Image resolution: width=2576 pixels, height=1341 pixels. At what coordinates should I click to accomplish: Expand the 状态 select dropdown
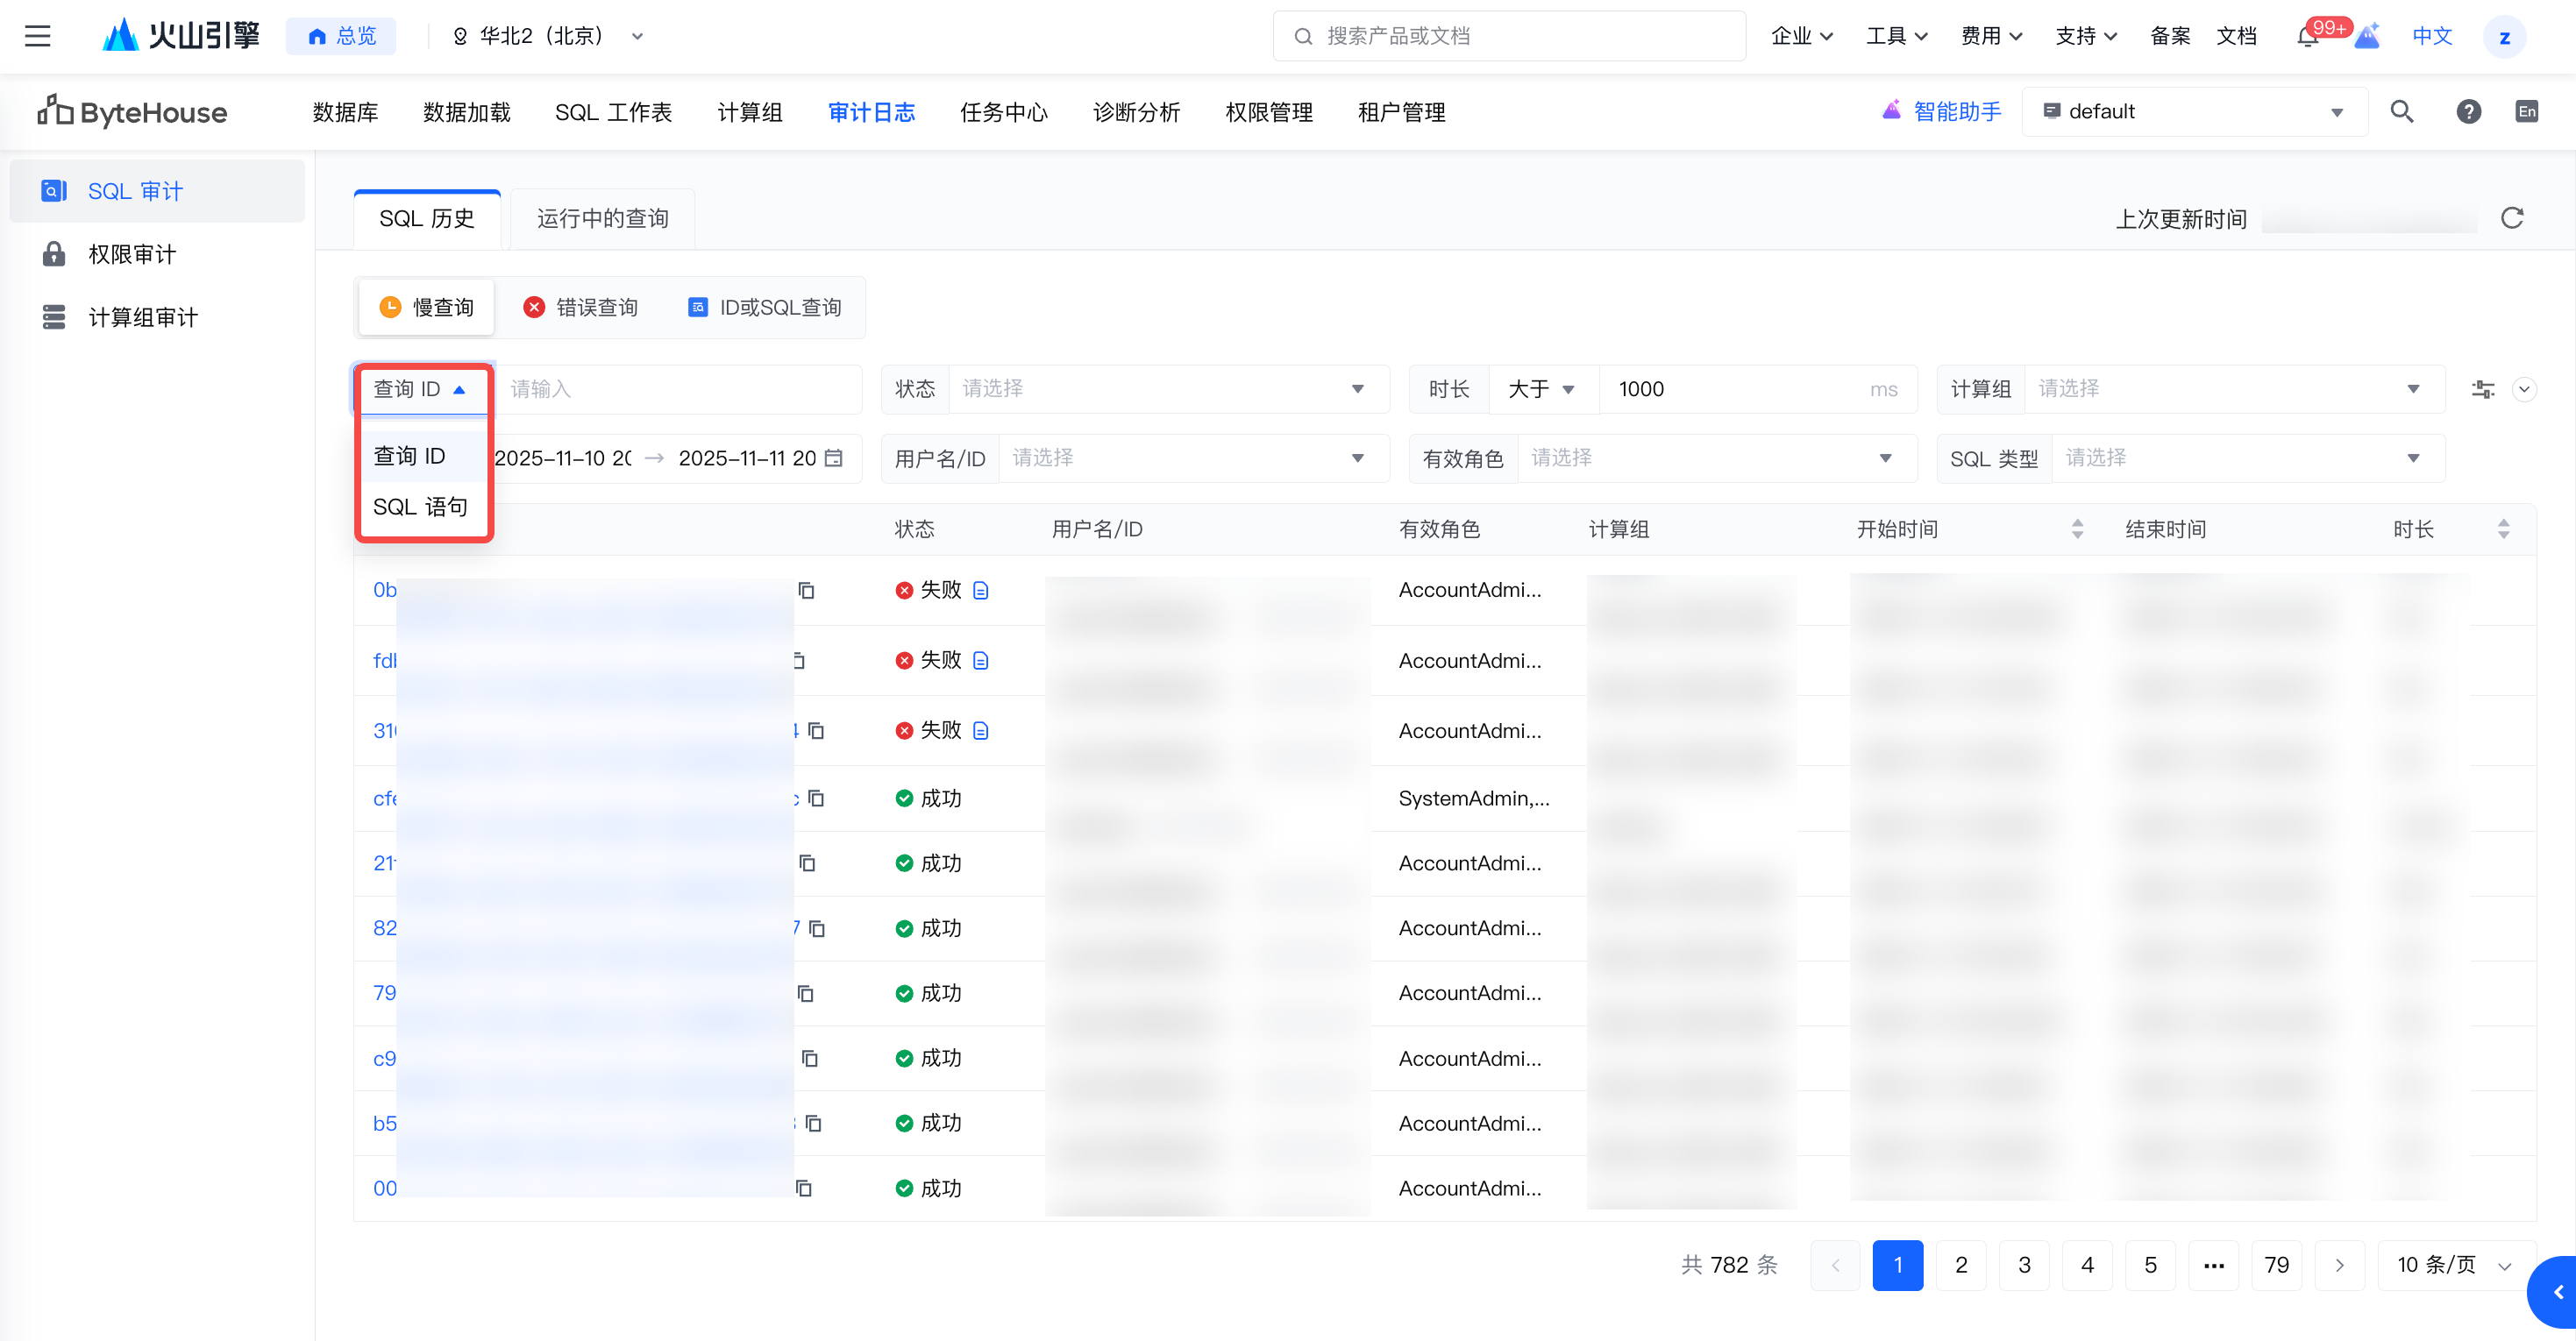1160,389
